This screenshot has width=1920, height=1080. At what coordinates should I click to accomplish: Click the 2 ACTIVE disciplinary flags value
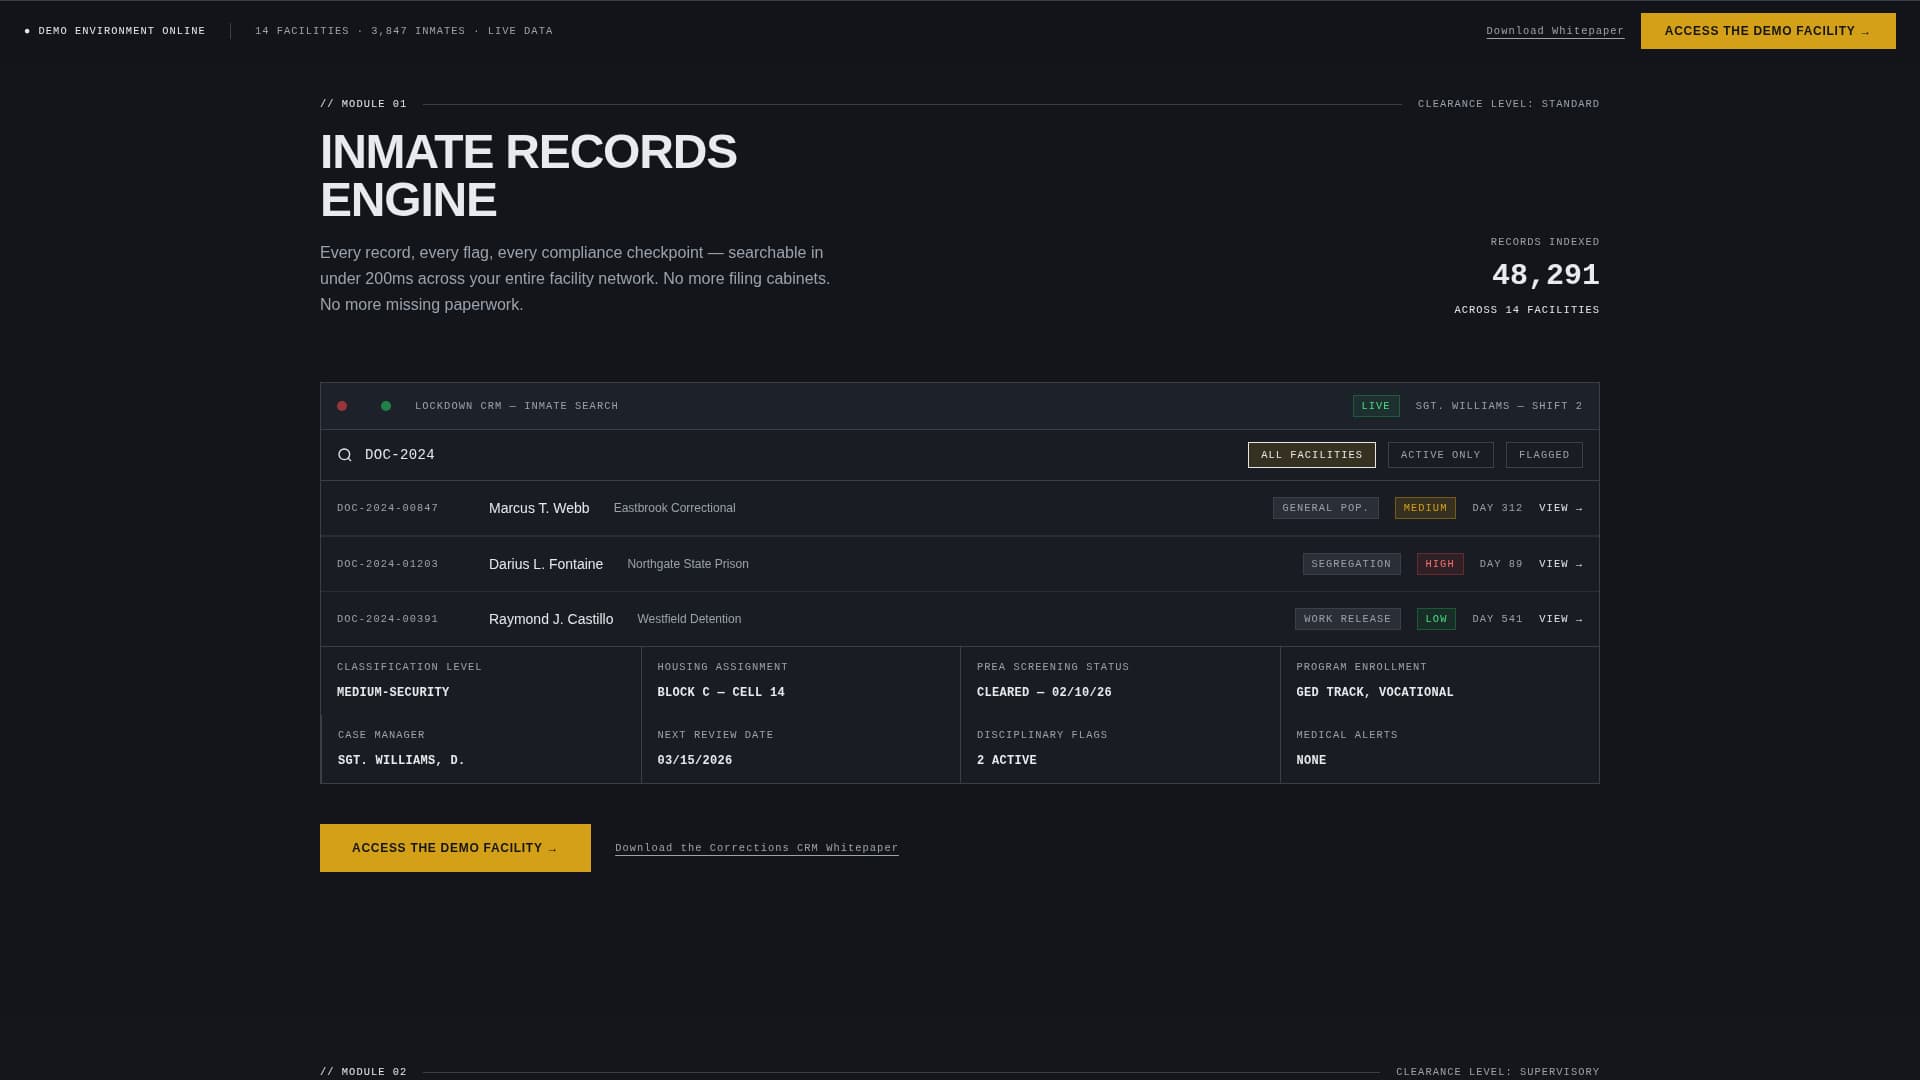click(x=1007, y=760)
